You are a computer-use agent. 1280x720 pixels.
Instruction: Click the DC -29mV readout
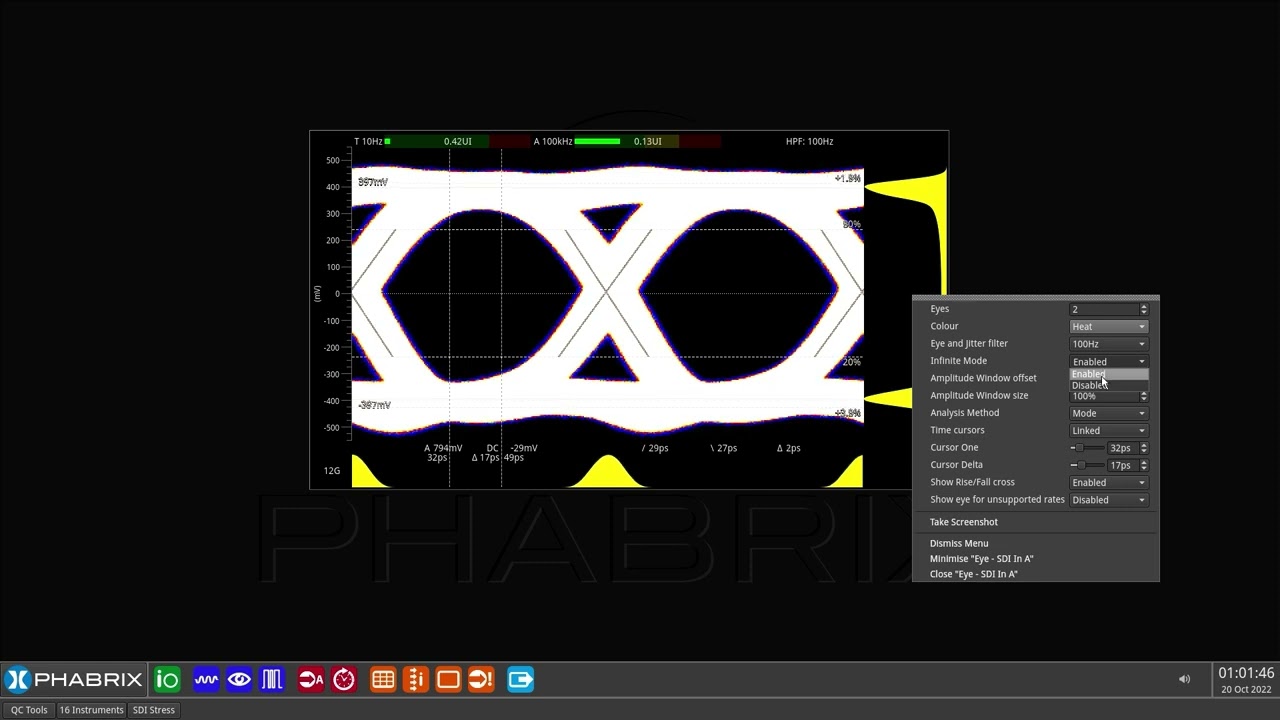512,448
